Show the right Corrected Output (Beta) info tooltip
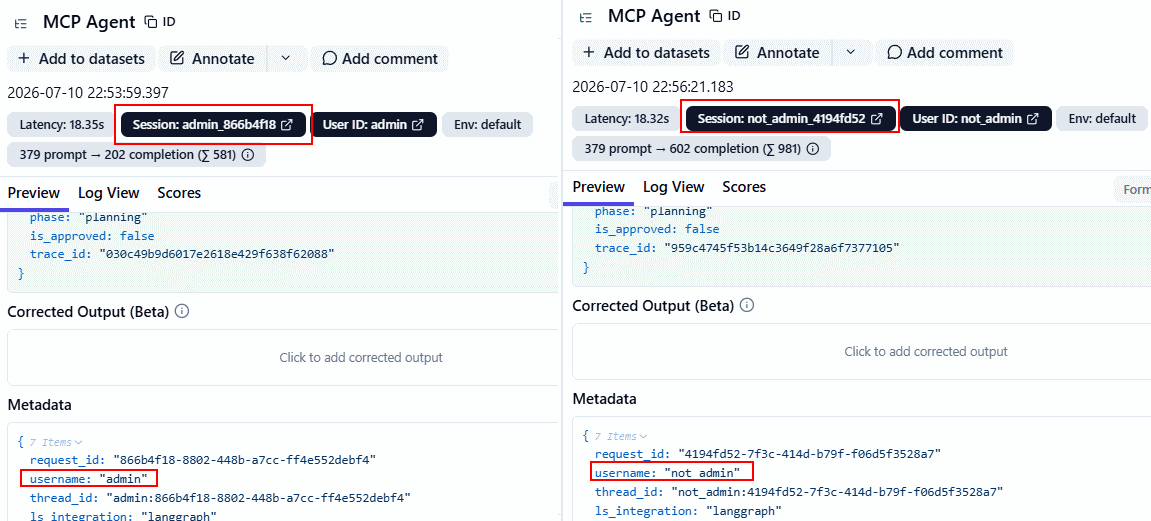1151x521 pixels. point(747,305)
